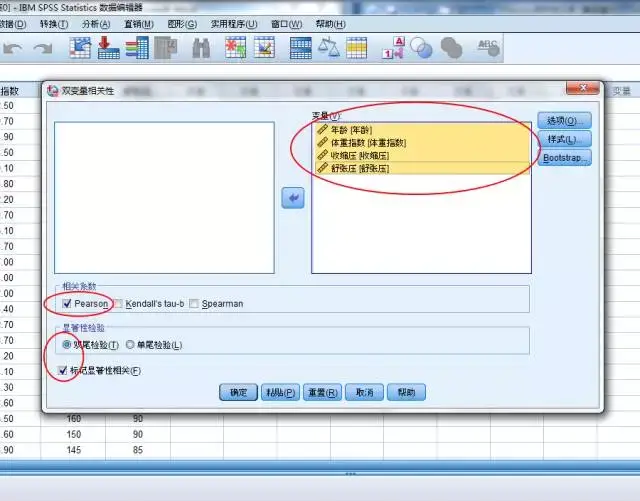The width and height of the screenshot is (640, 501).
Task: Click the Insert Variable icon
Action: click(x=264, y=48)
